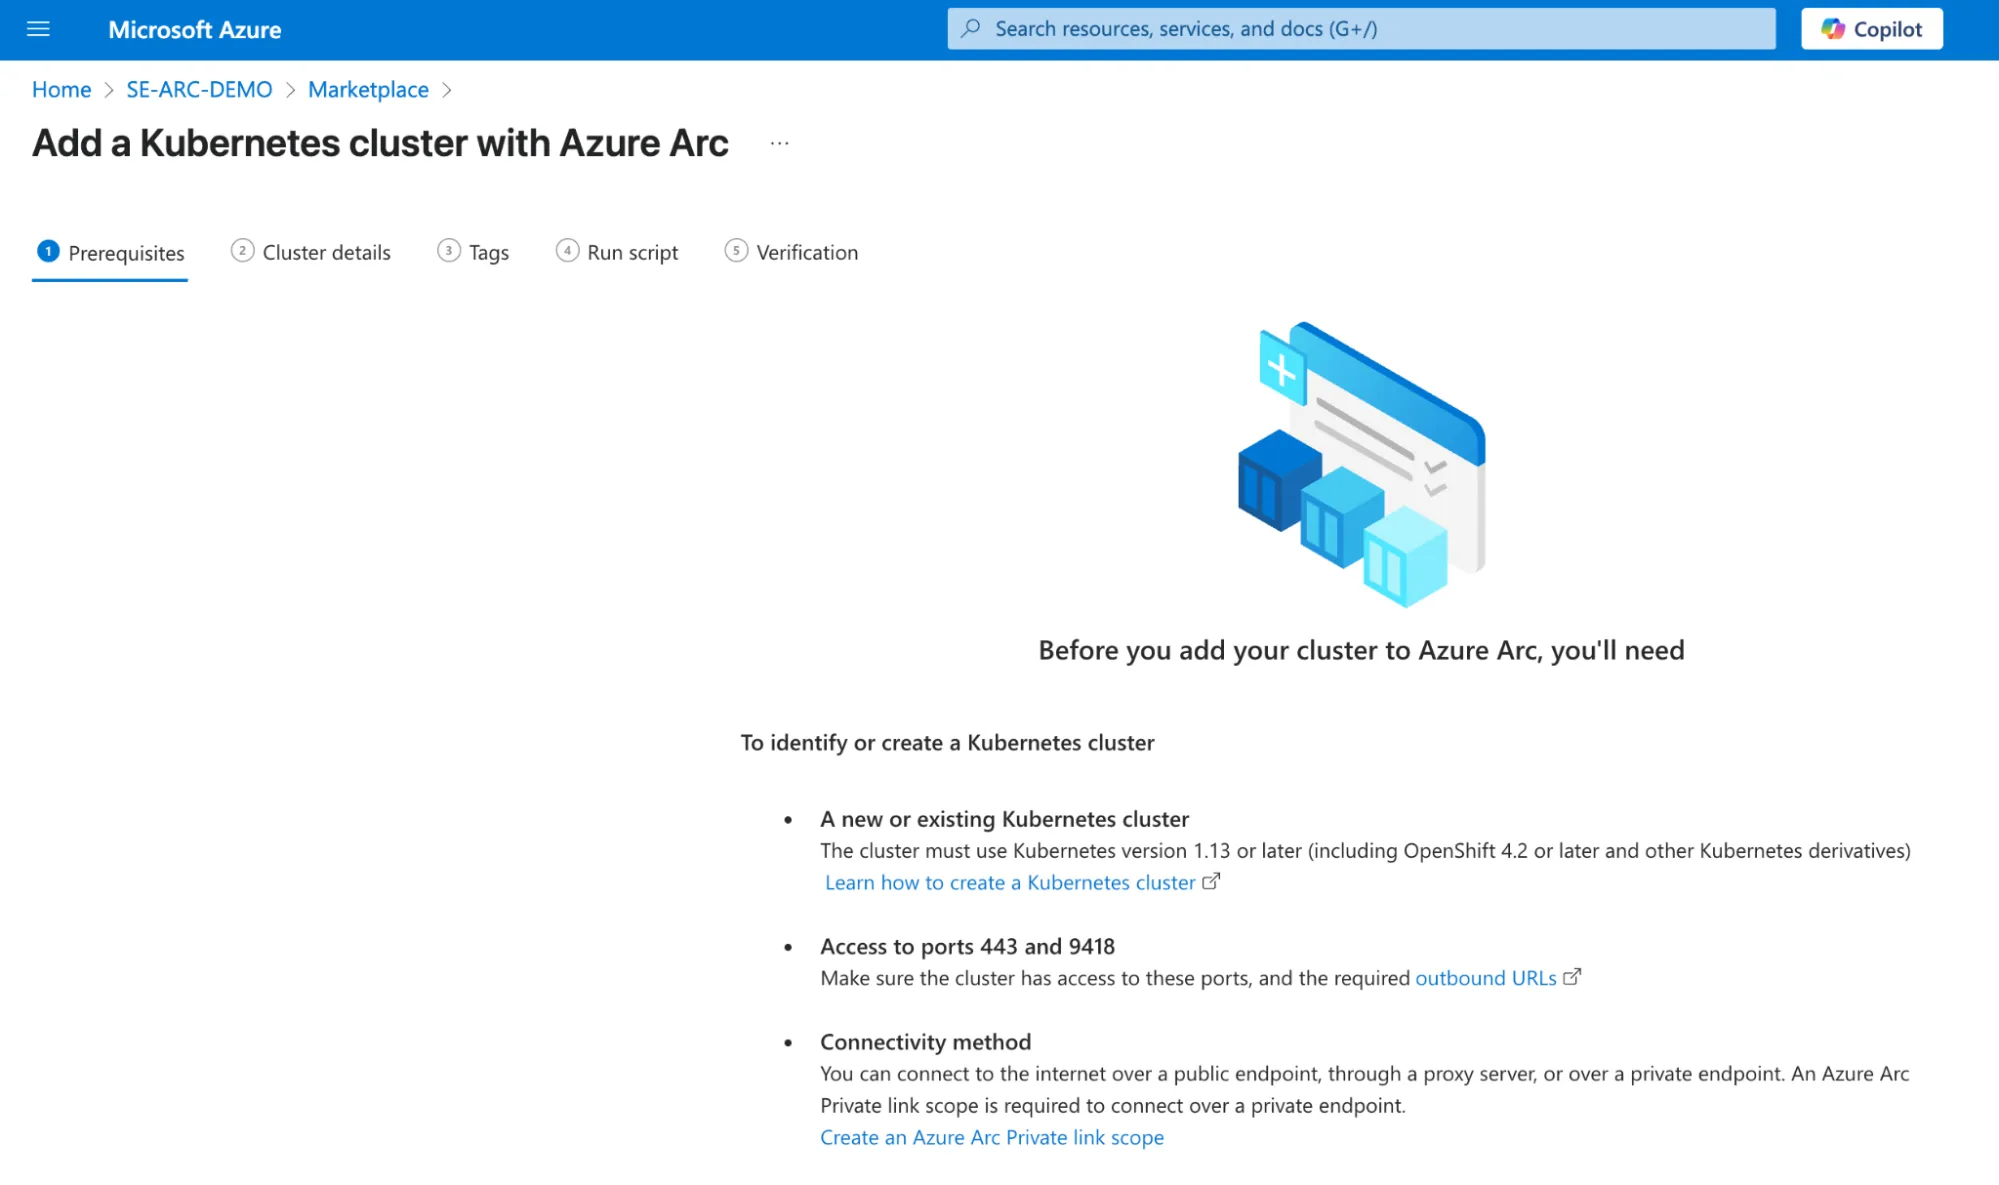
Task: Click step 3 circle icon for Tags
Action: pyautogui.click(x=449, y=251)
